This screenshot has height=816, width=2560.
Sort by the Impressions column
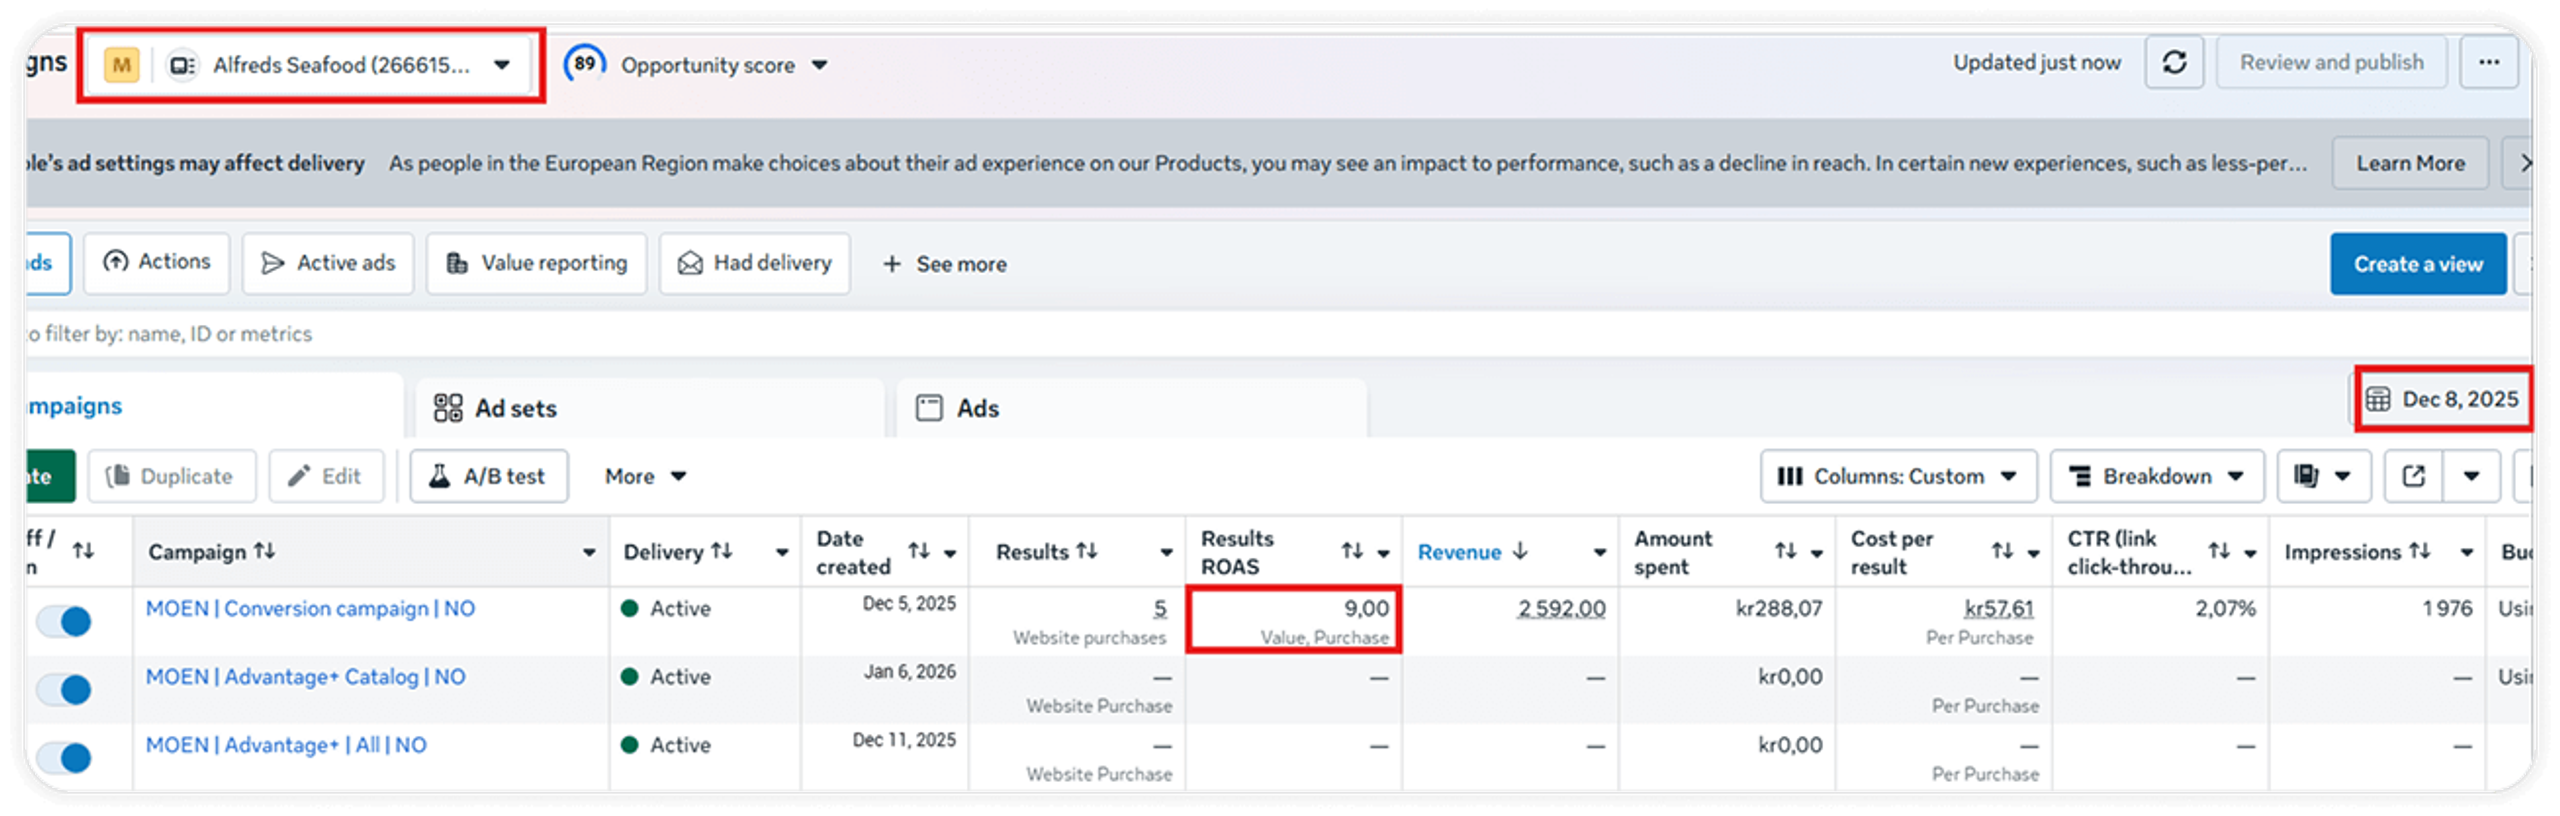(x=2420, y=551)
